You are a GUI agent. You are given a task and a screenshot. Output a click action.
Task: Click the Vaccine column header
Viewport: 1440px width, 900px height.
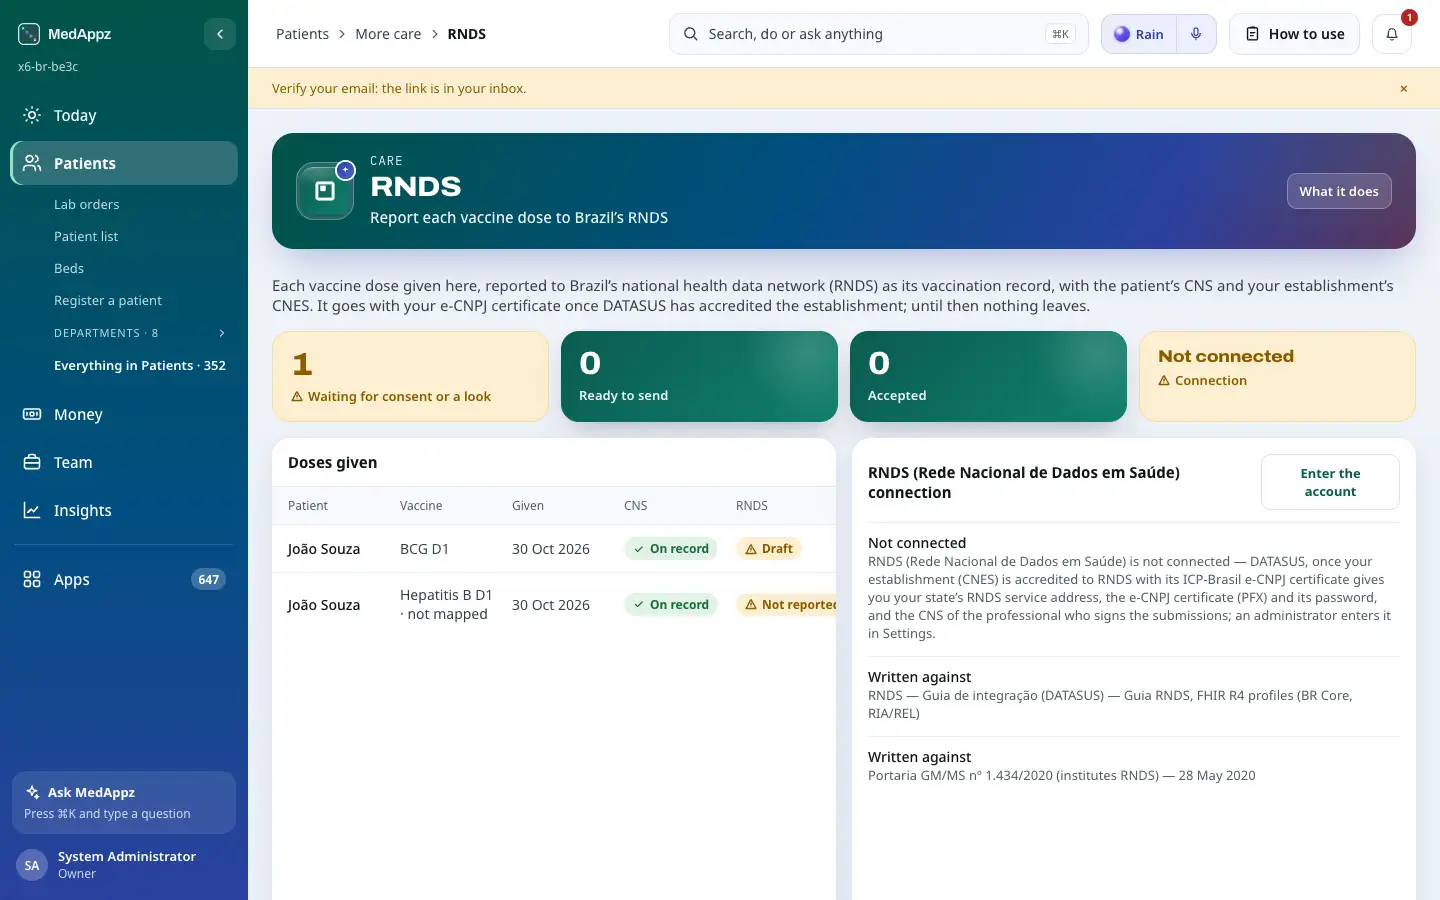(421, 506)
